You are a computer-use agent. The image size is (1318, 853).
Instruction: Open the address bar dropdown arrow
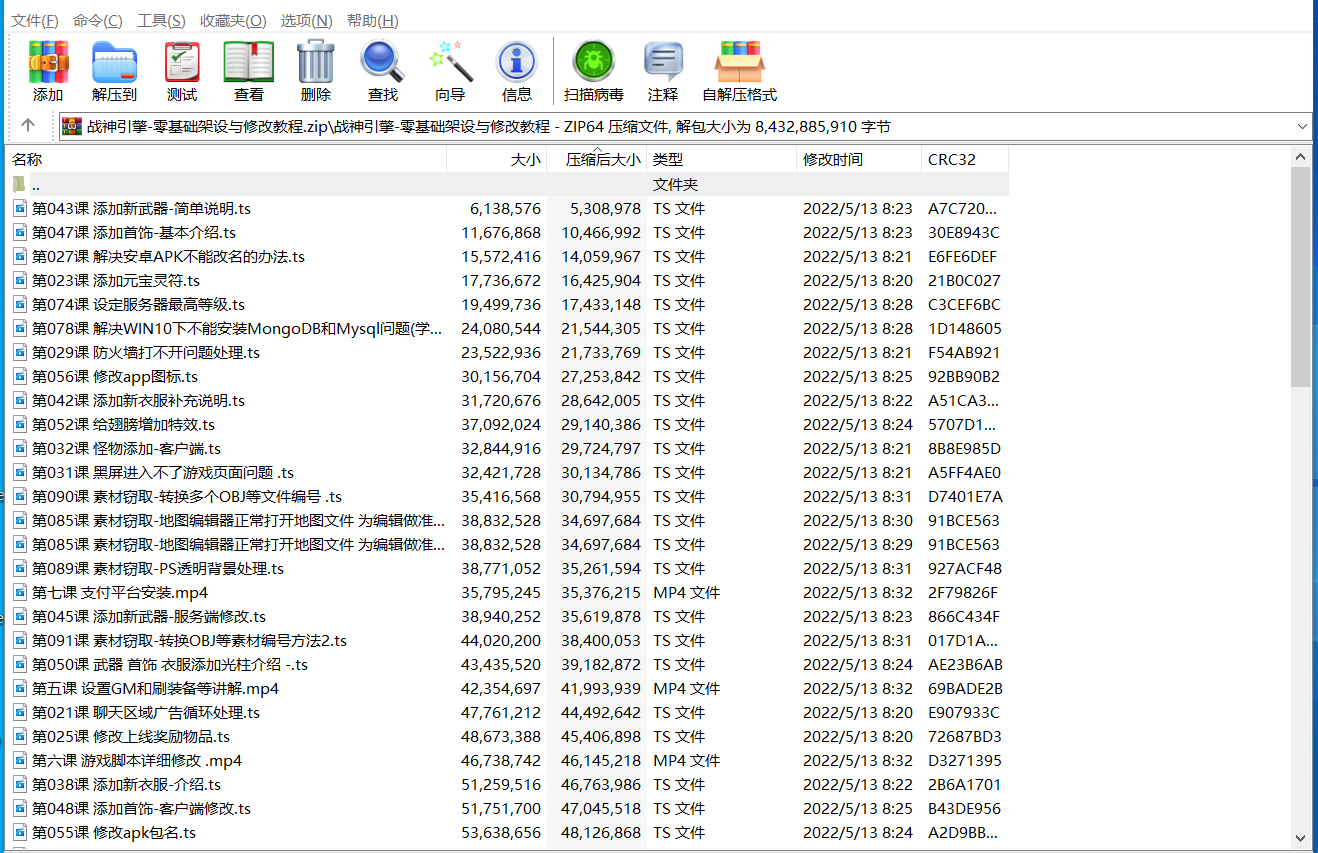point(1302,126)
